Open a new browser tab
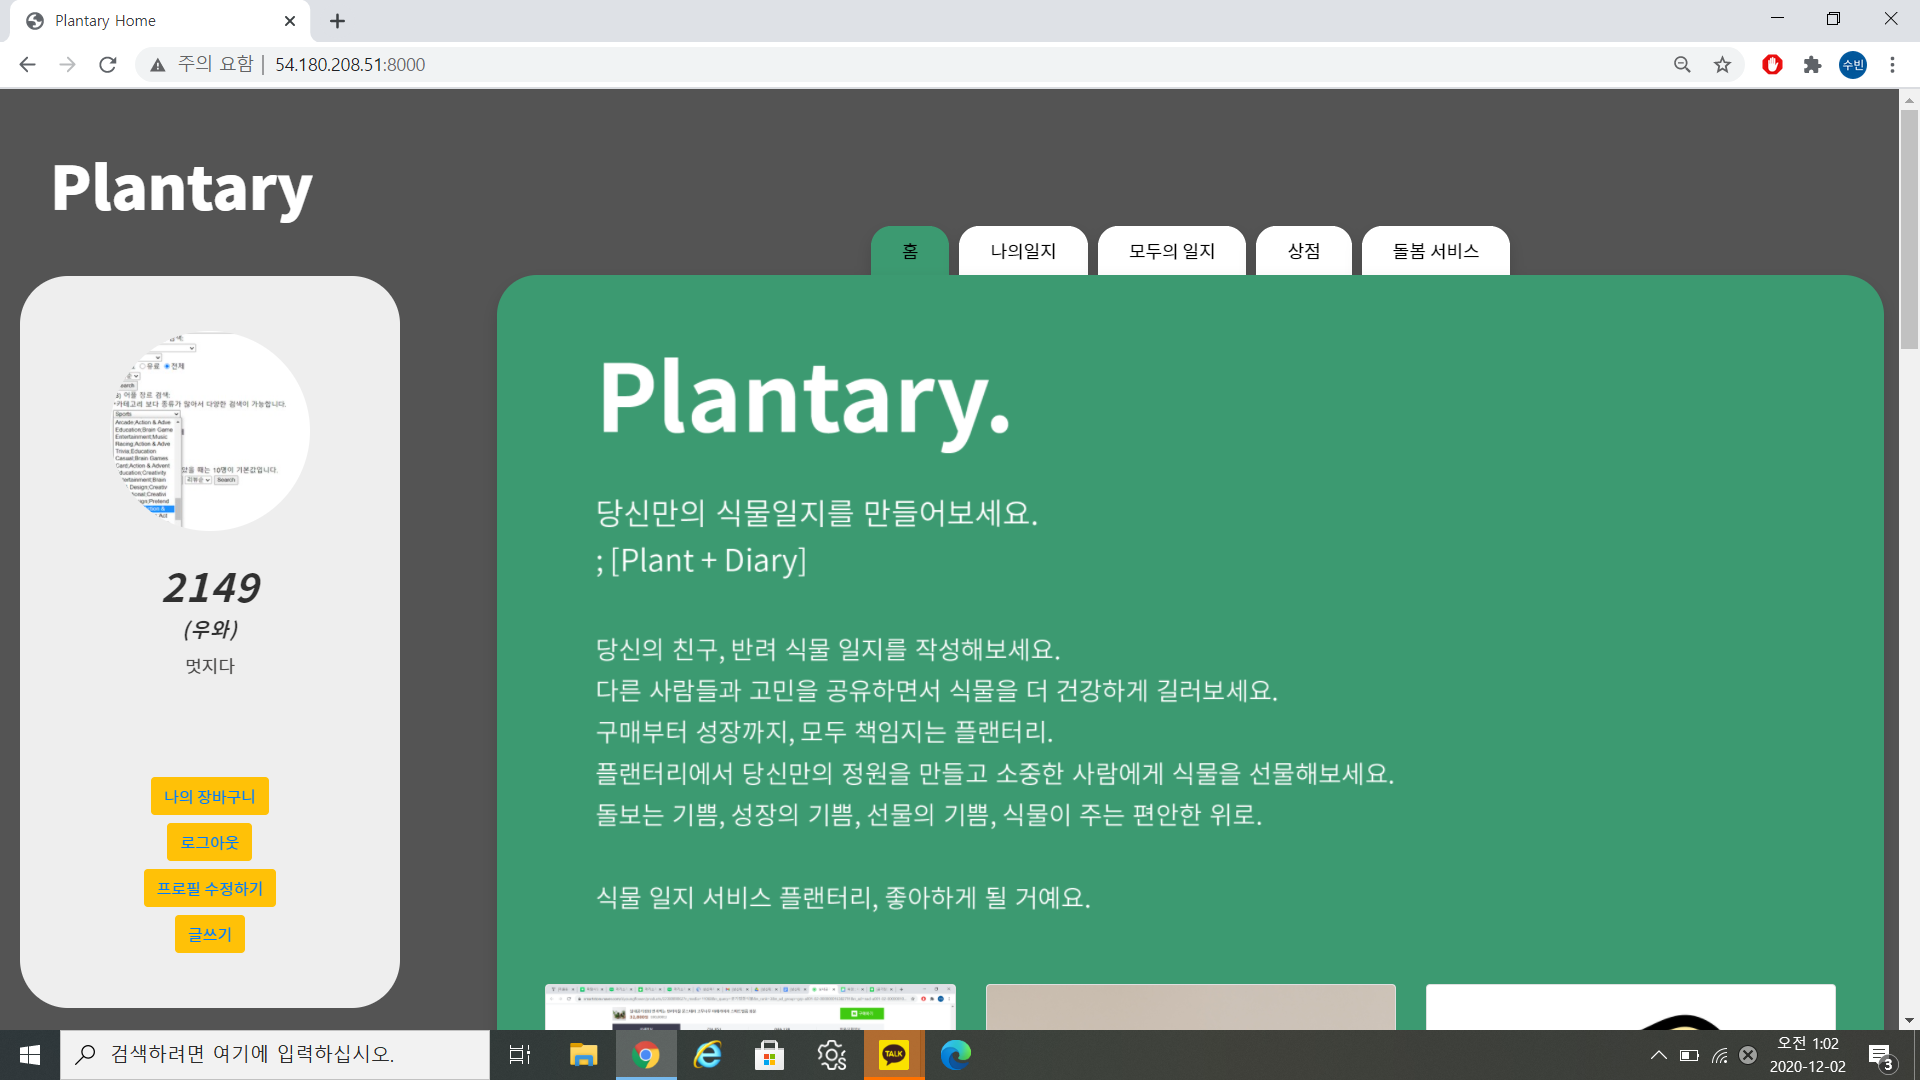The height and width of the screenshot is (1080, 1920). [x=337, y=21]
